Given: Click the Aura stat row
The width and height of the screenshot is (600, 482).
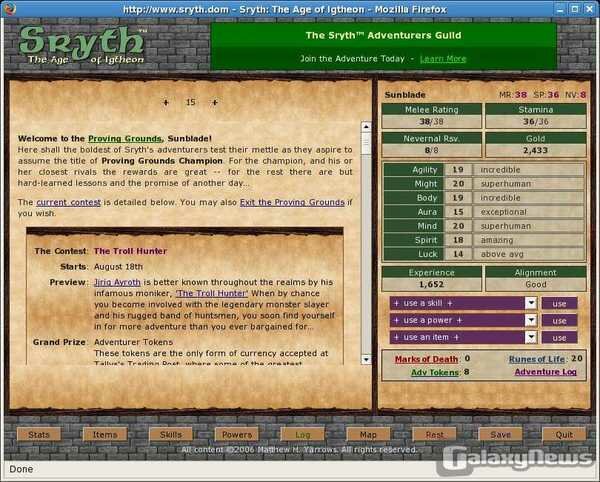Looking at the screenshot, I should [484, 212].
